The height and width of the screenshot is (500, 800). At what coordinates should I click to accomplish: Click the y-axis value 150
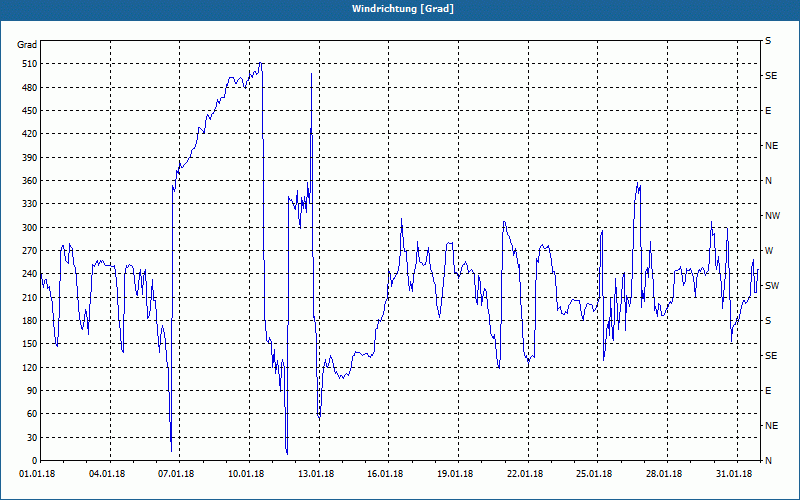coord(31,344)
